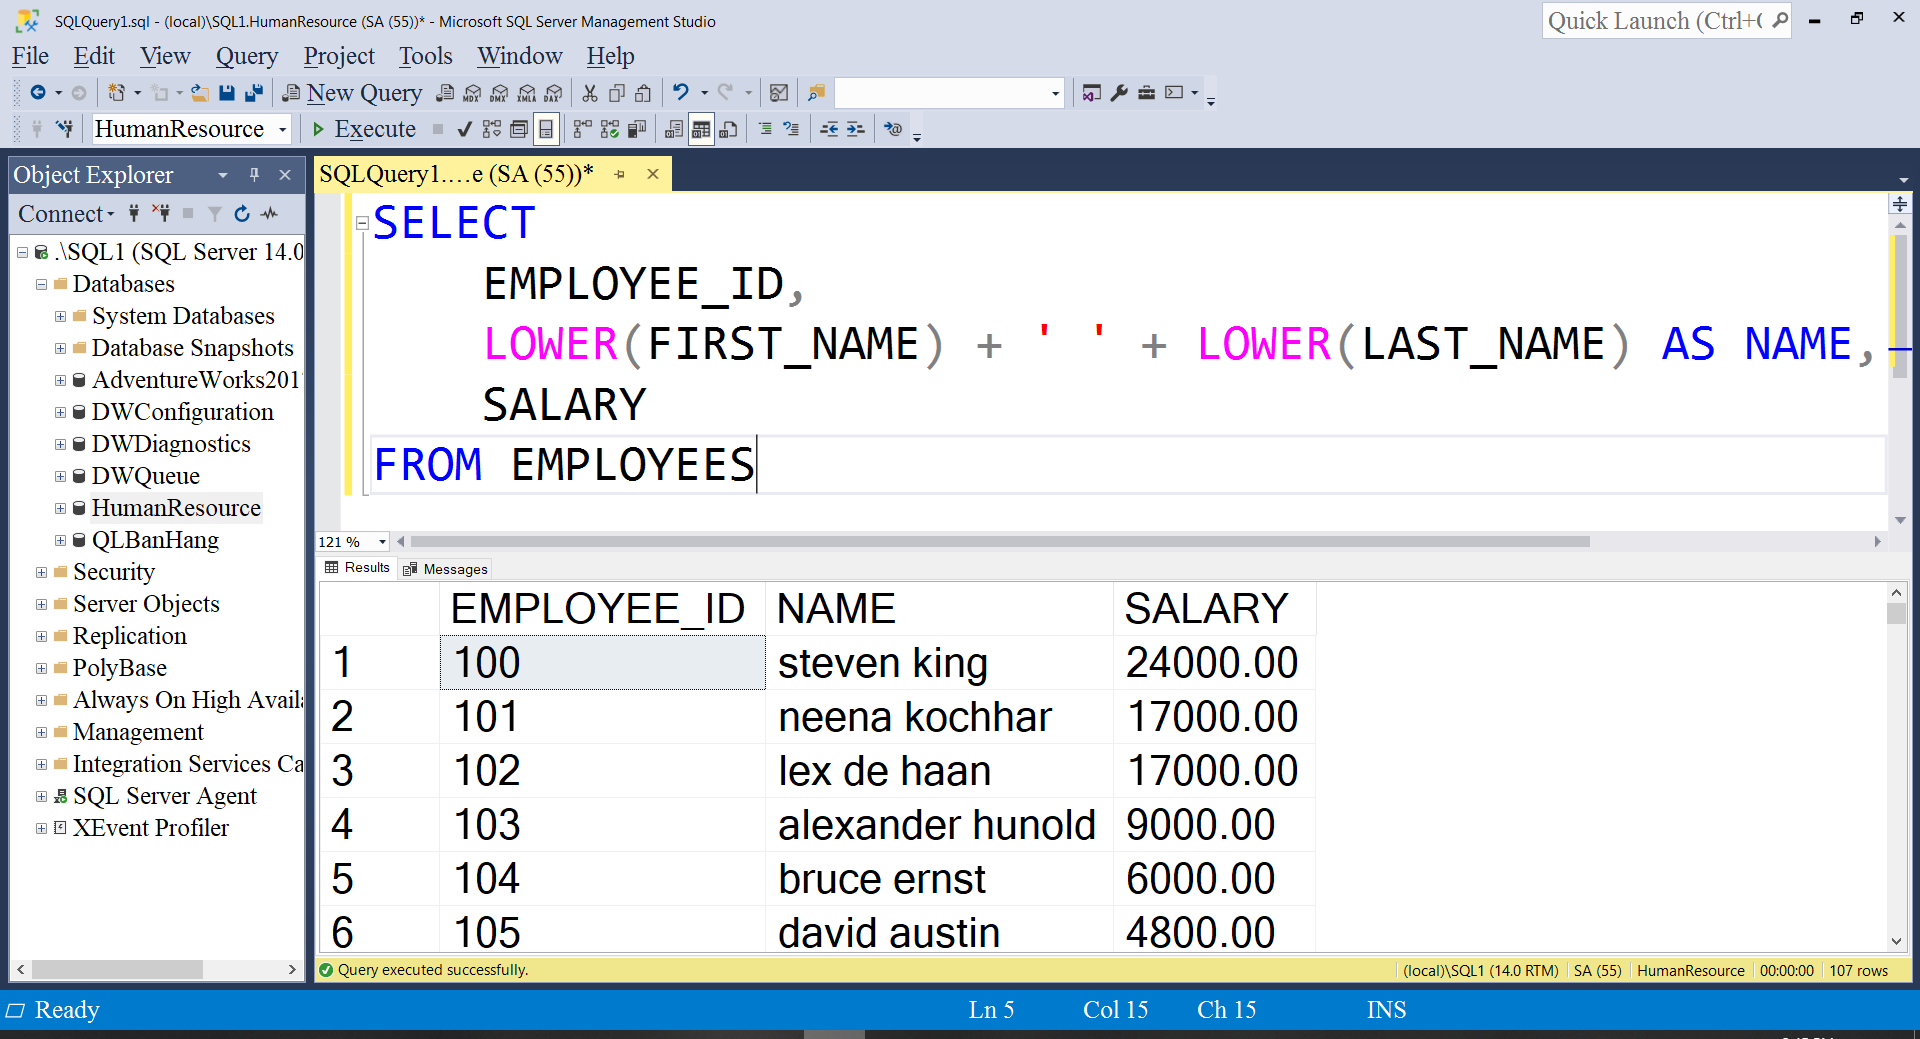
Task: Toggle Results to Text output mode
Action: pyautogui.click(x=674, y=129)
